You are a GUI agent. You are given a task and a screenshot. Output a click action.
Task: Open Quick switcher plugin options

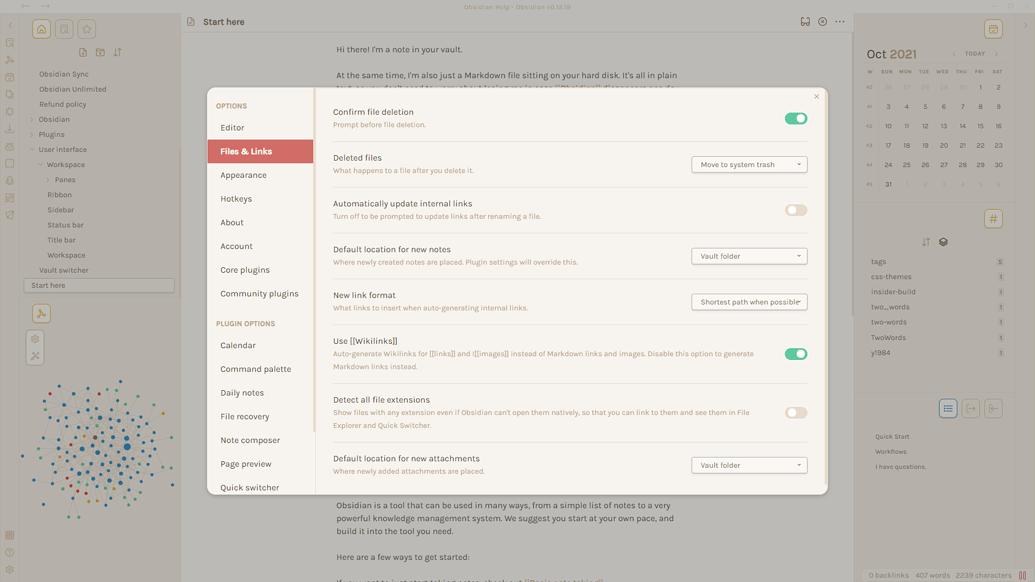260,487
